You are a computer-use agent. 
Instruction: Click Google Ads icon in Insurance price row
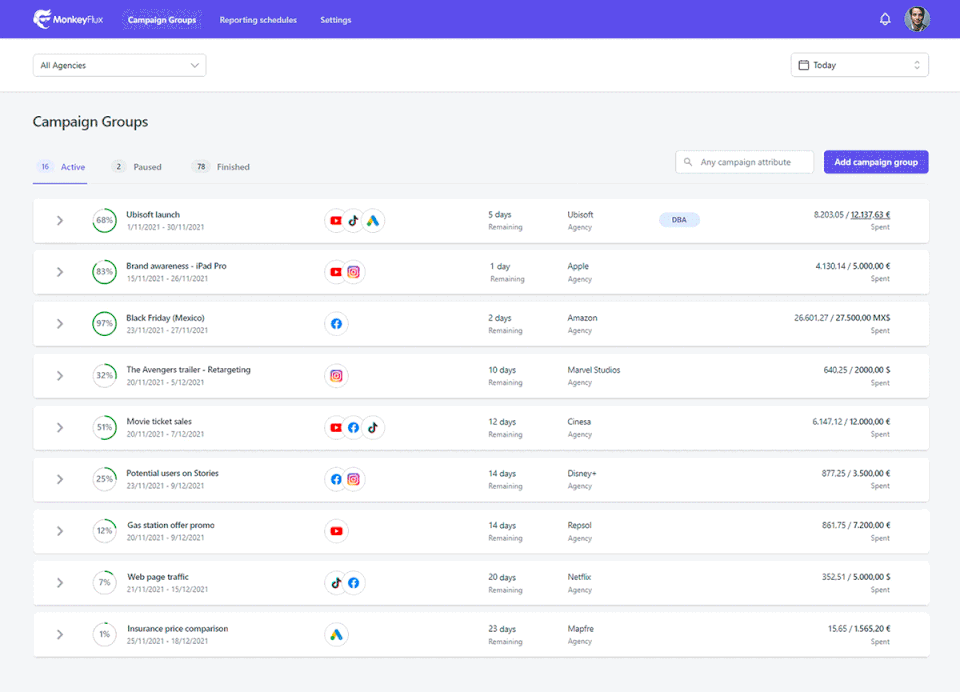(x=336, y=634)
